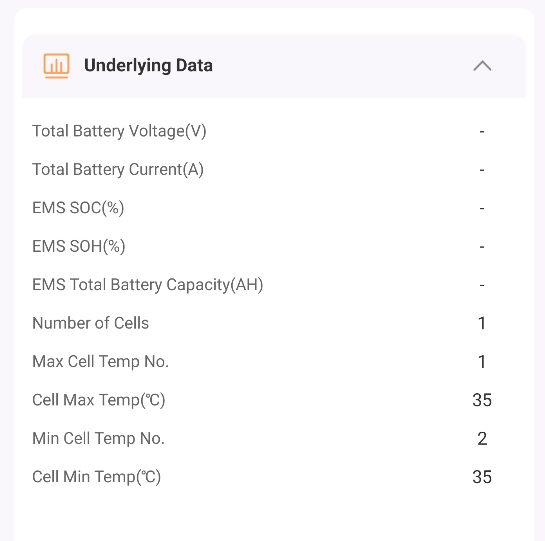Select the Max Cell Temp No. label
This screenshot has height=541, width=545.
coord(100,362)
